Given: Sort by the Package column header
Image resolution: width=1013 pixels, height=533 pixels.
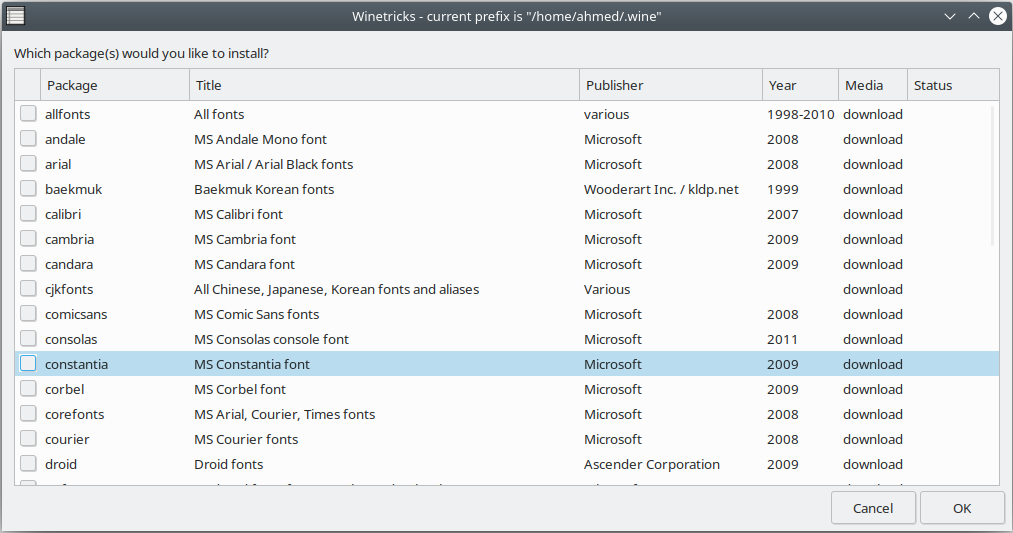Looking at the screenshot, I should click(114, 85).
